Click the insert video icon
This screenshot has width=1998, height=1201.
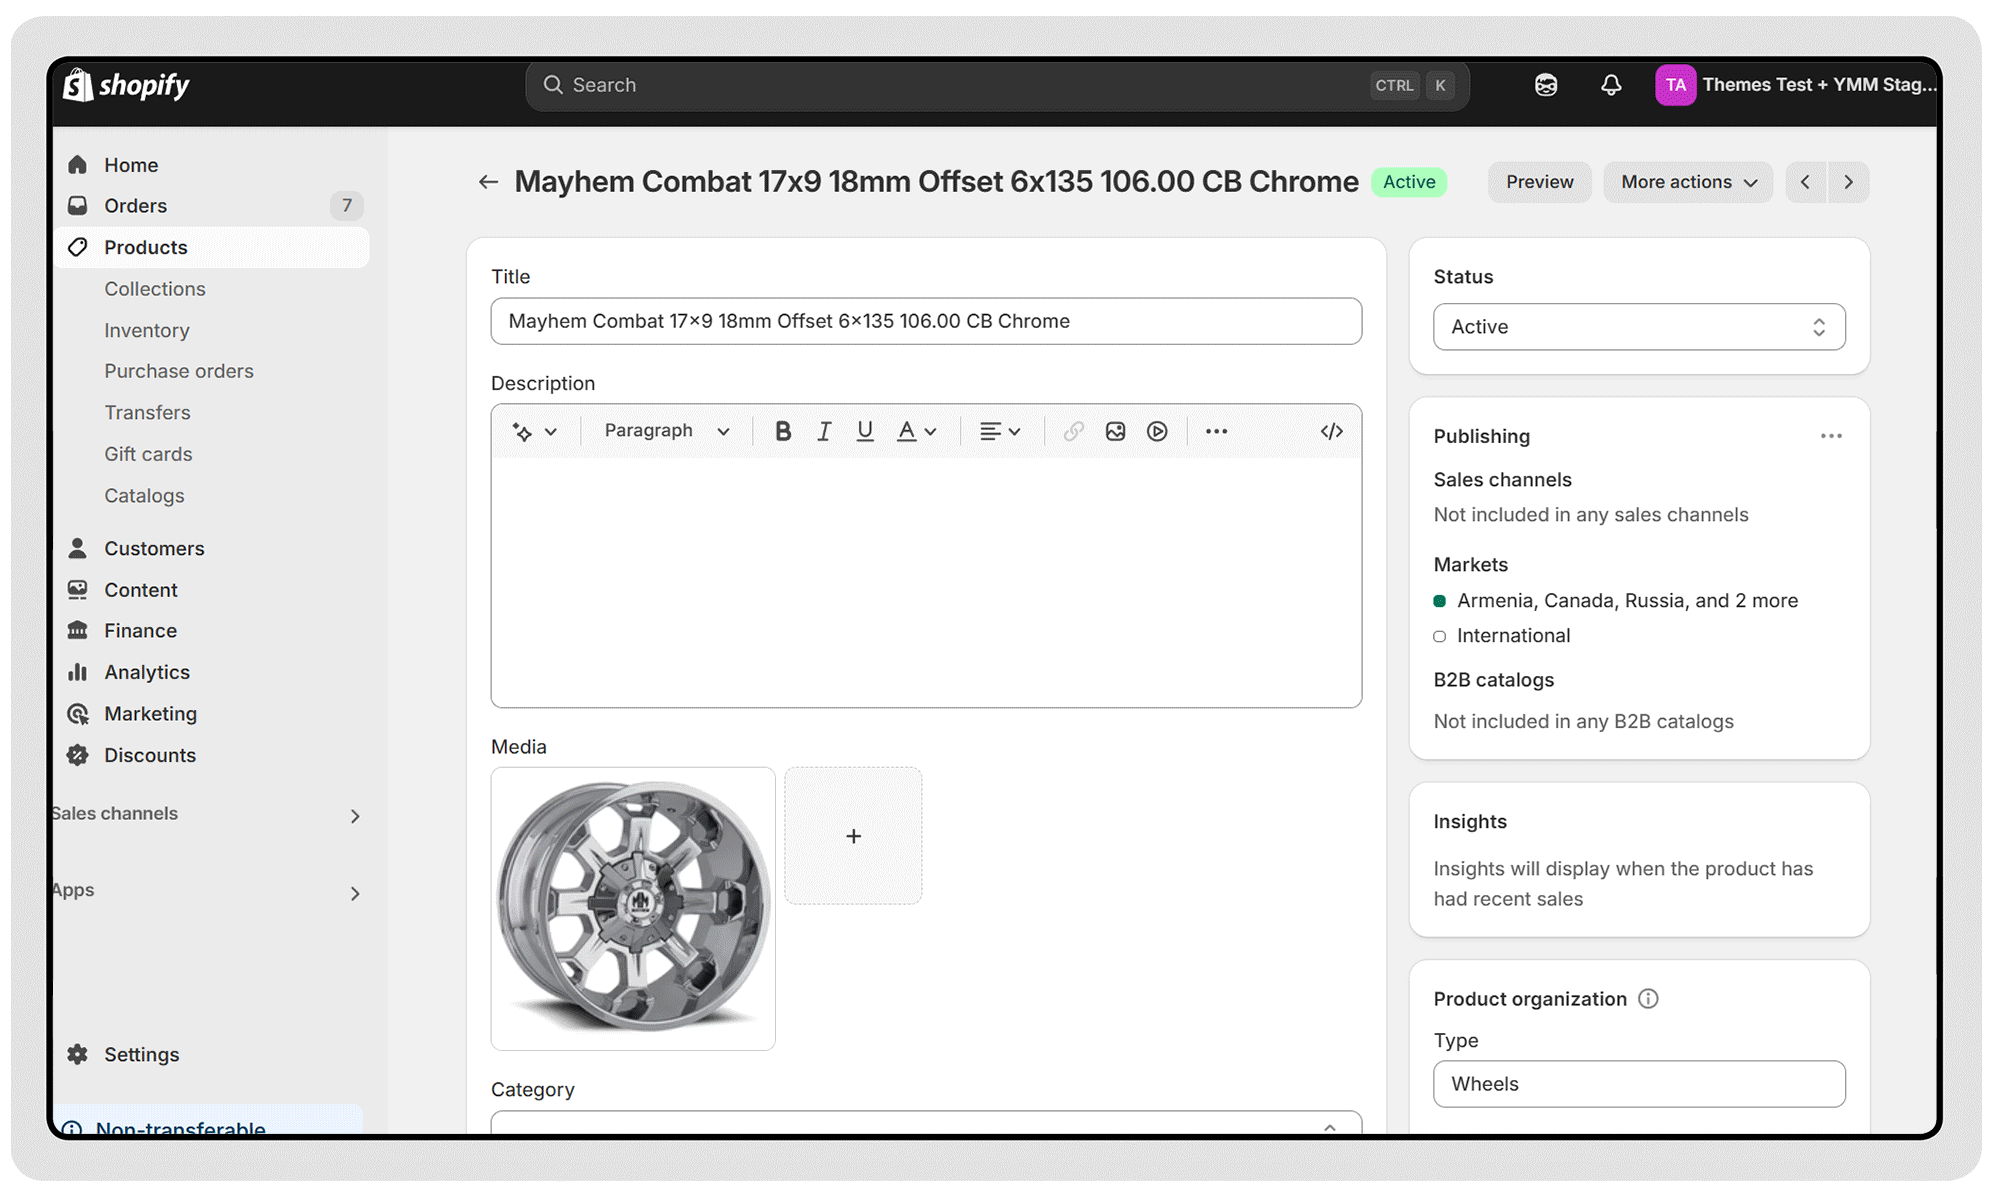[1157, 431]
